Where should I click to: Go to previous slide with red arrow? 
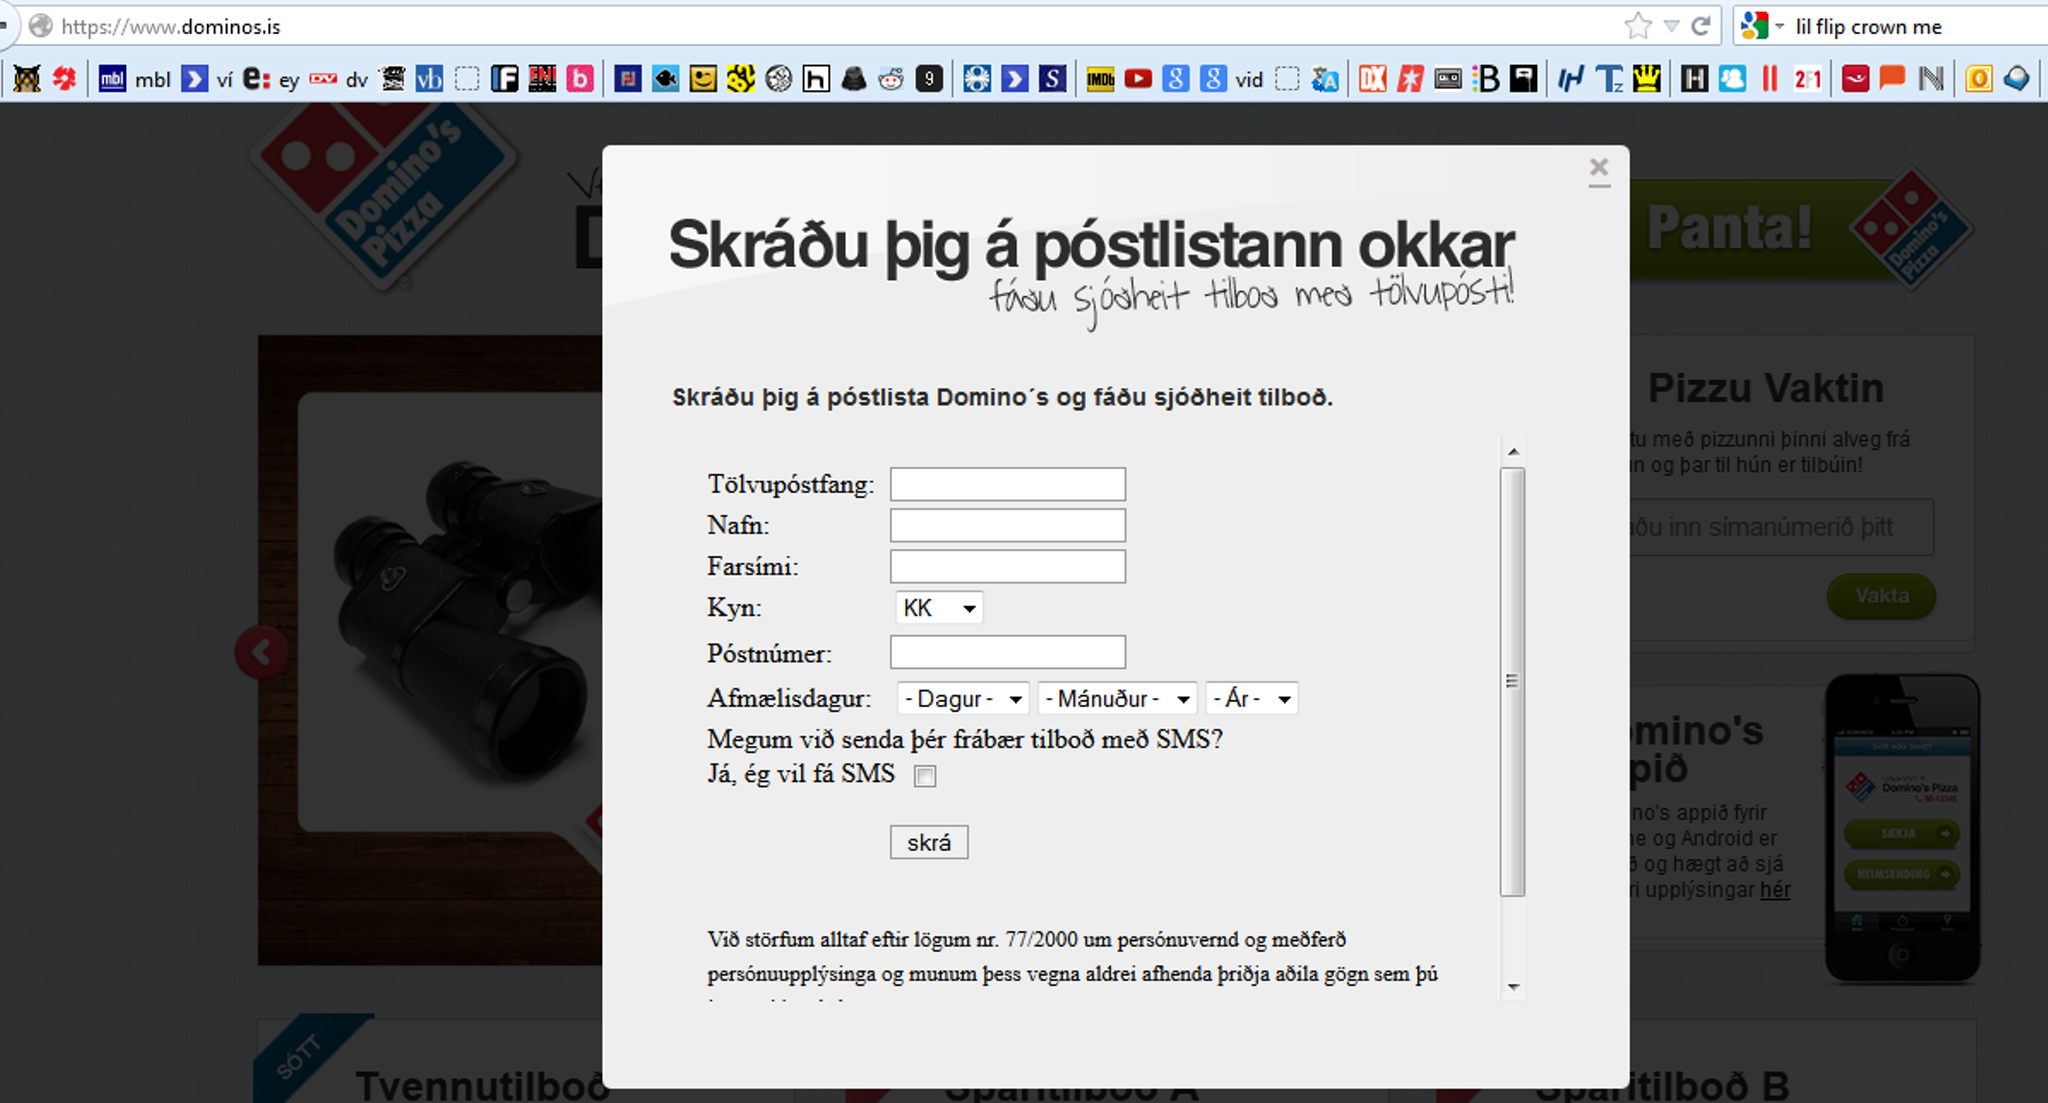pyautogui.click(x=262, y=653)
